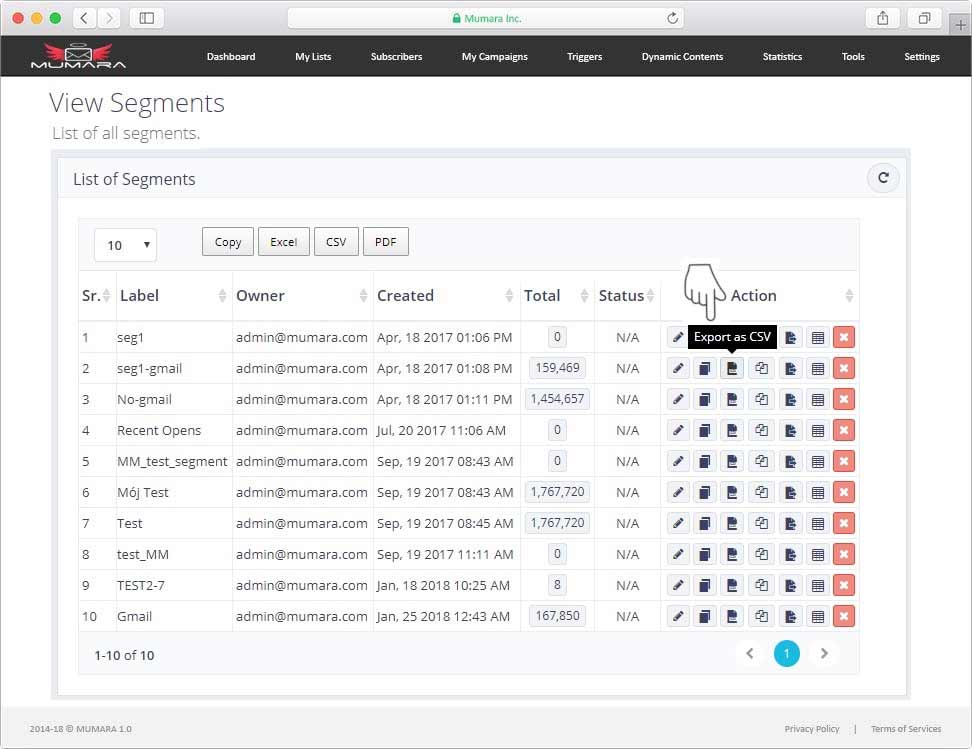Edit the seg1 segment using the pencil icon
972x749 pixels.
[677, 337]
